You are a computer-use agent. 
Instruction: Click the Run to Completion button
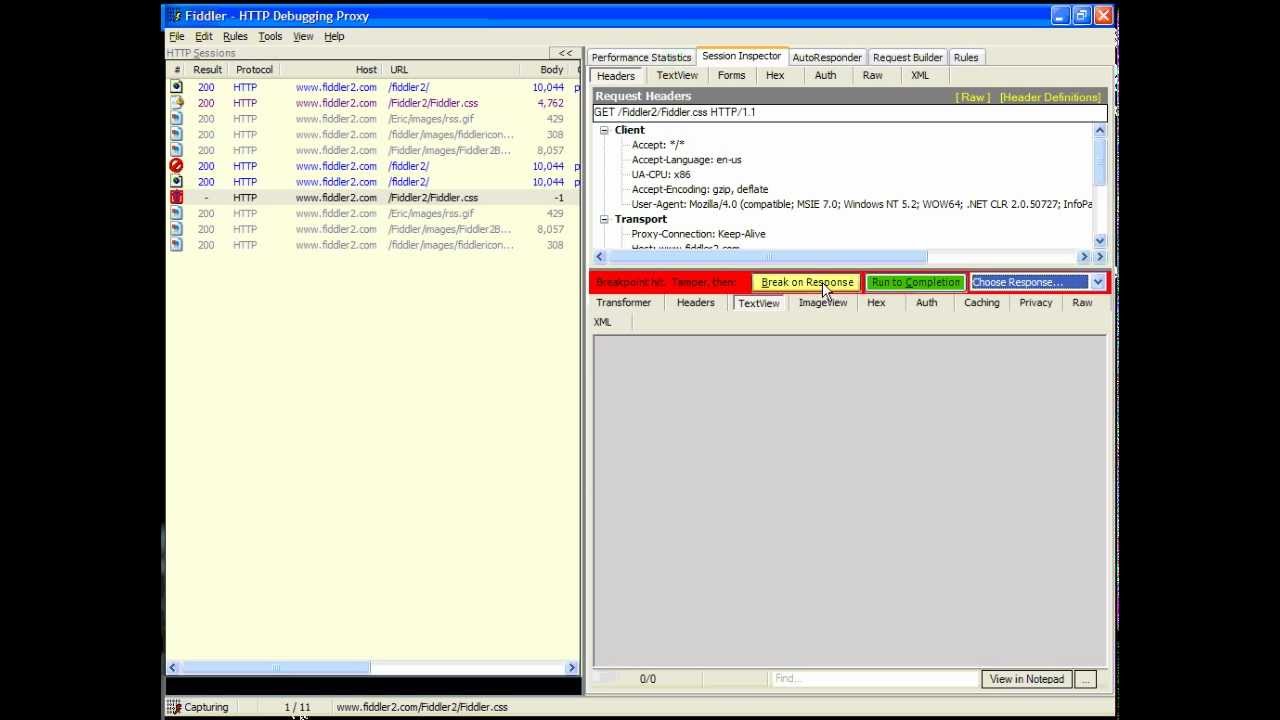tap(916, 282)
